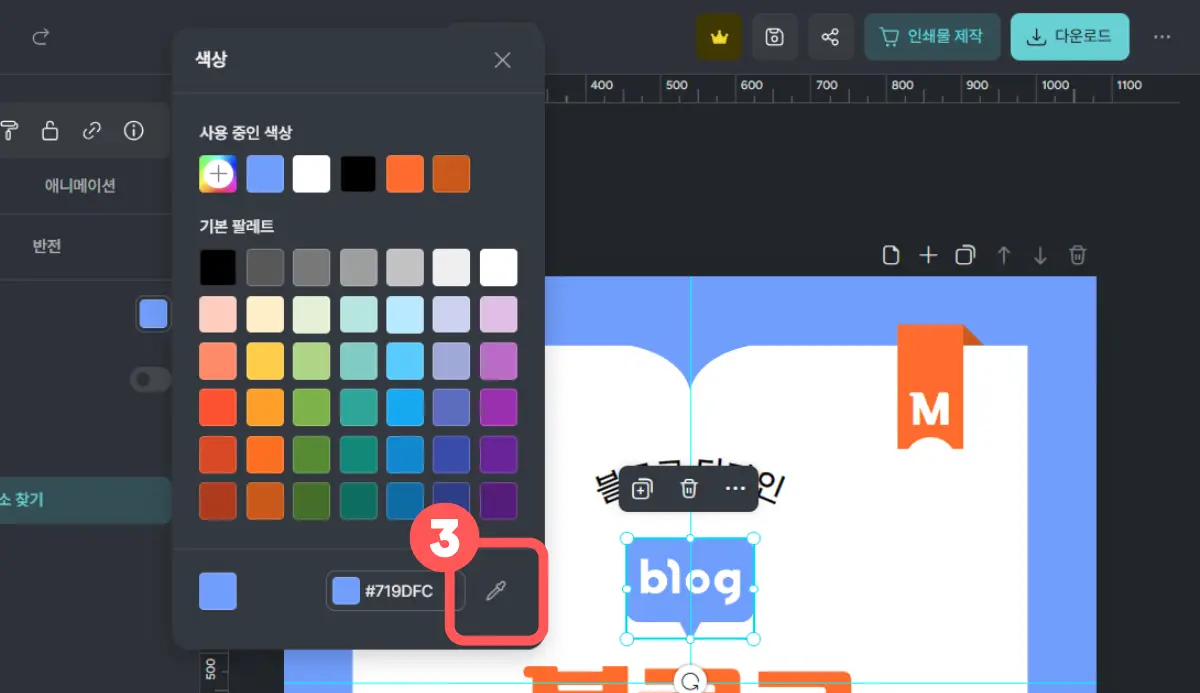
Task: Click the #719DFC hex color field
Action: click(x=396, y=591)
